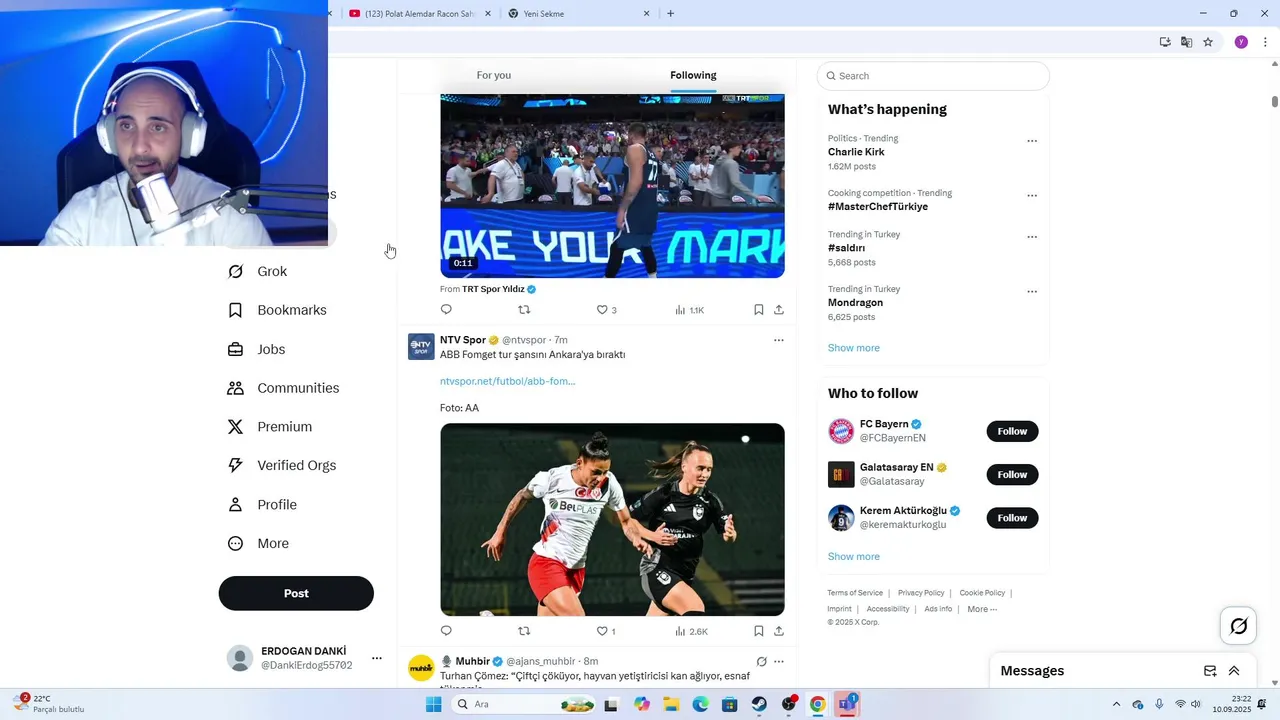Viewport: 1280px width, 720px height.
Task: Open the #MasterChefTürkiye trending topic
Action: click(x=878, y=207)
